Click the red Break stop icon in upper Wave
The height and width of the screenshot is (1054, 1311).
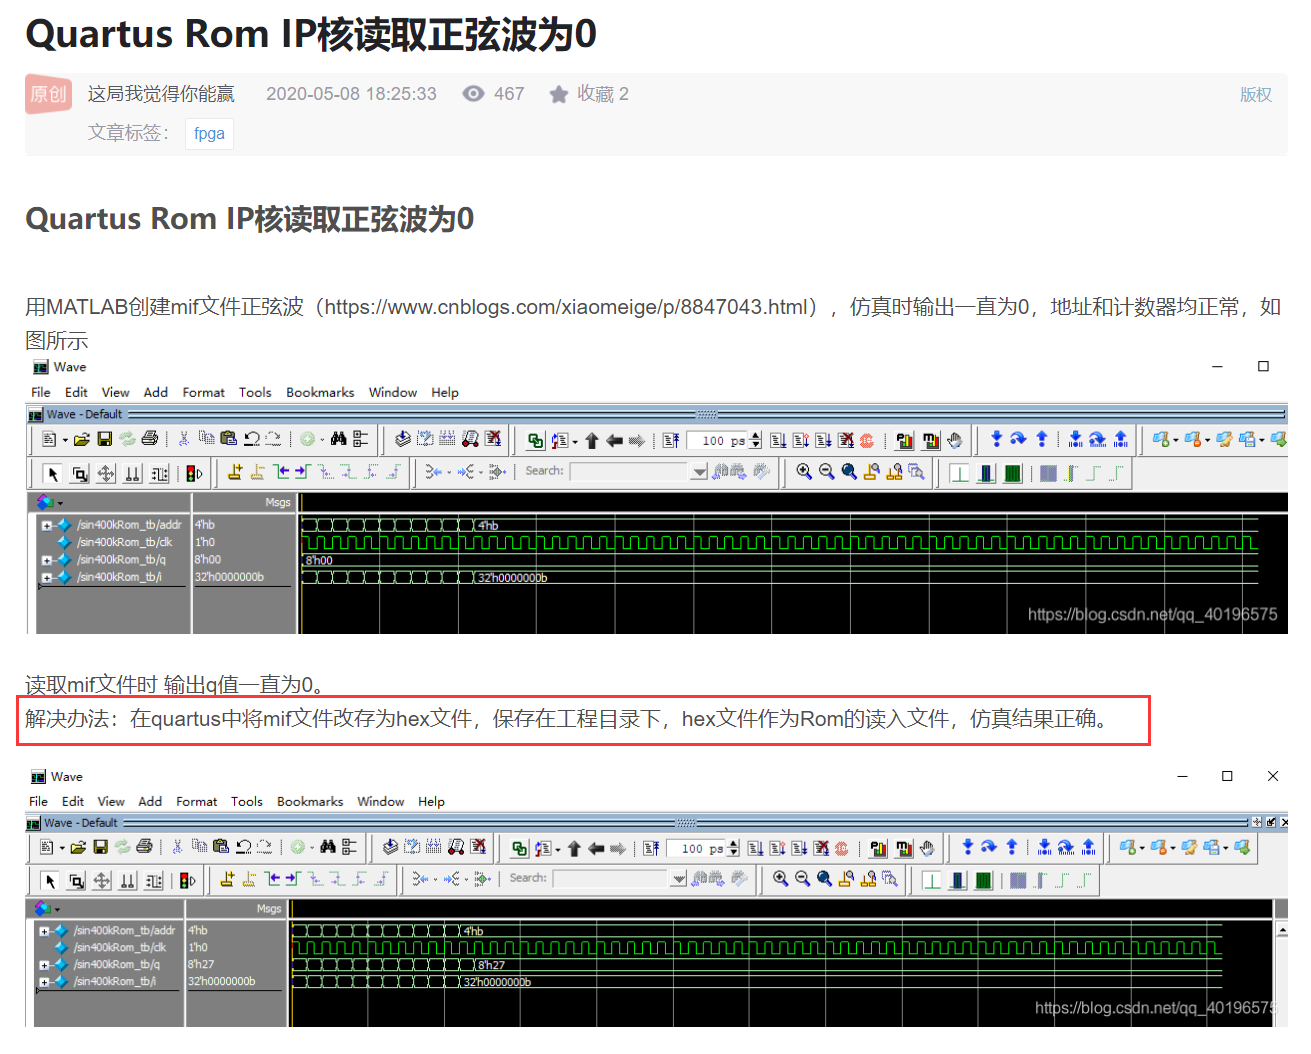[x=866, y=440]
